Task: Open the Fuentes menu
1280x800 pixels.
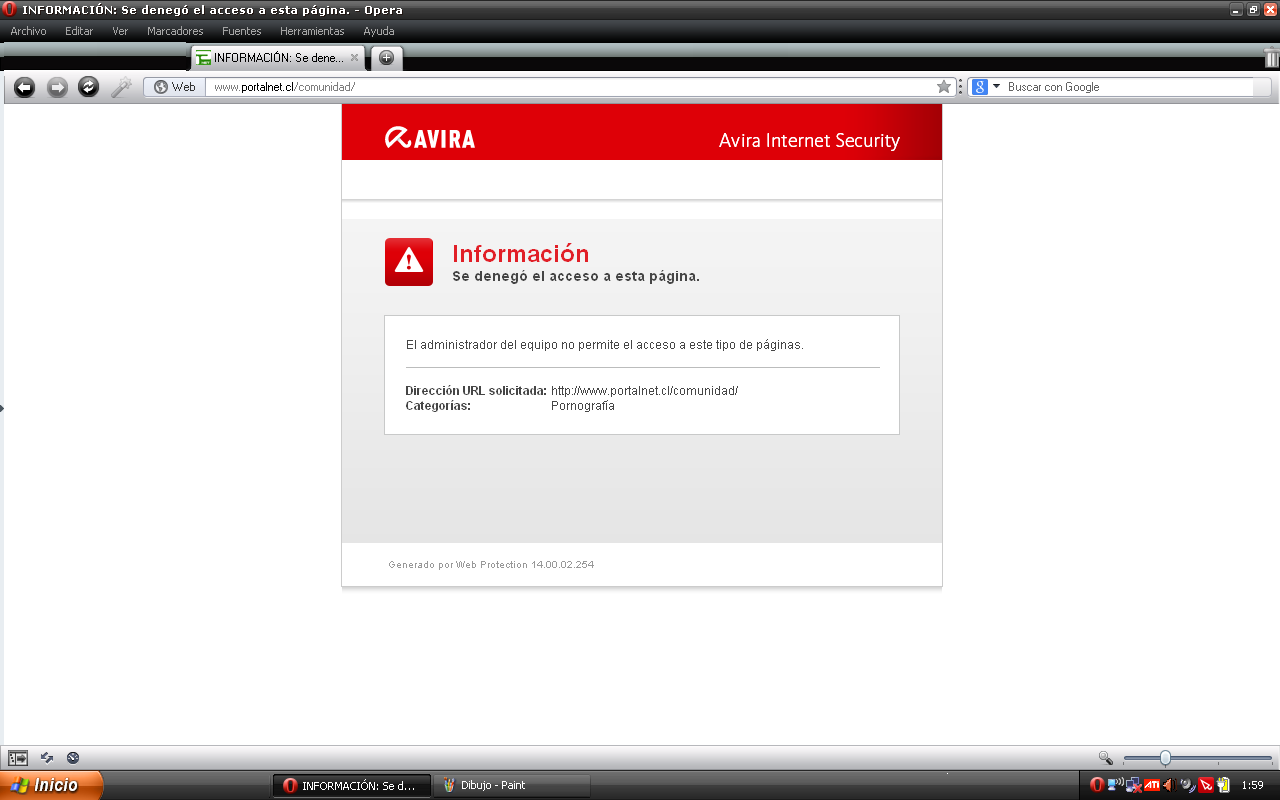Action: coord(241,31)
